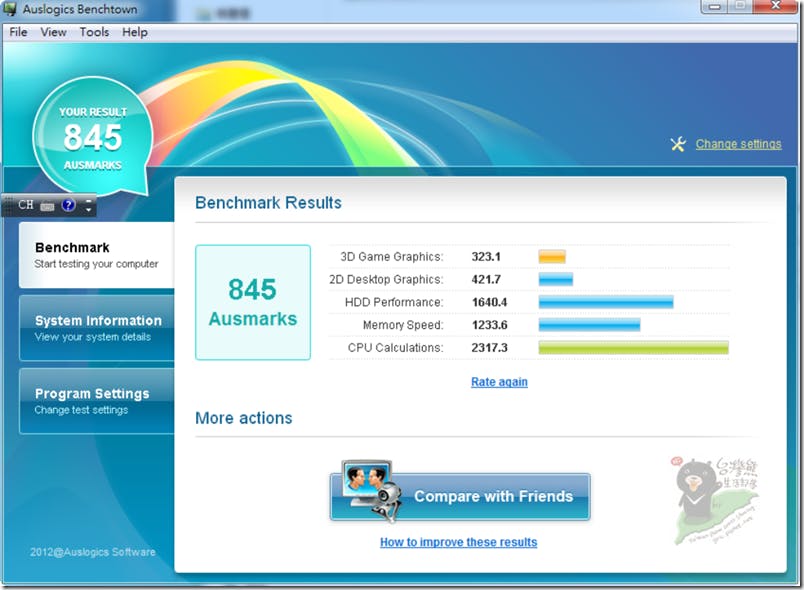Click the 2D Desktop Graphics label
The image size is (804, 590).
tap(386, 279)
